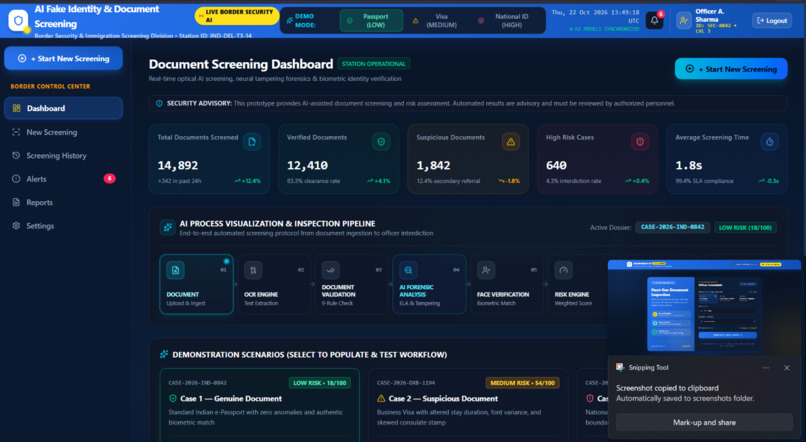Click the Alerts red count badge
Screen dimensions: 806x442
tap(109, 178)
